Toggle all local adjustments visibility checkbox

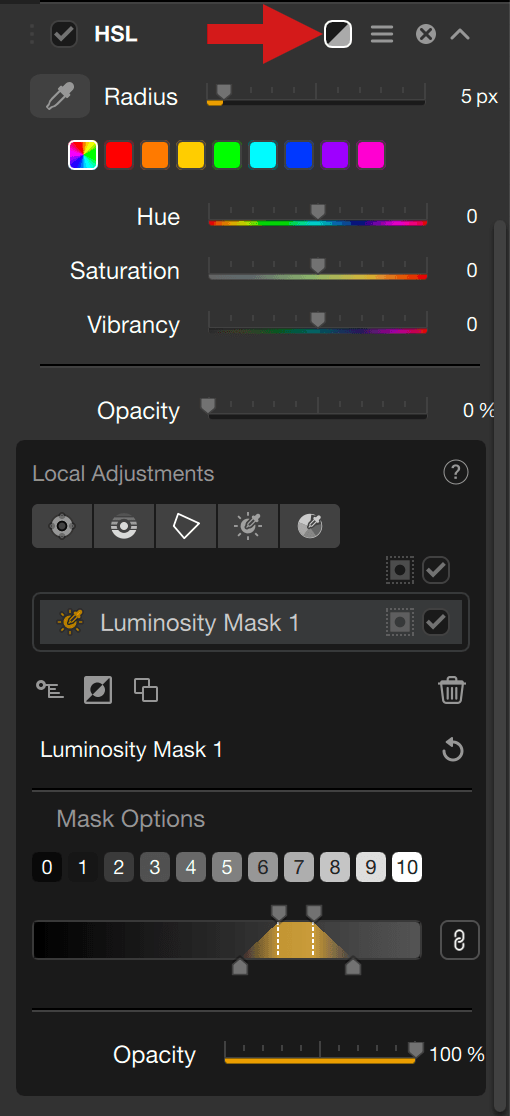click(435, 570)
